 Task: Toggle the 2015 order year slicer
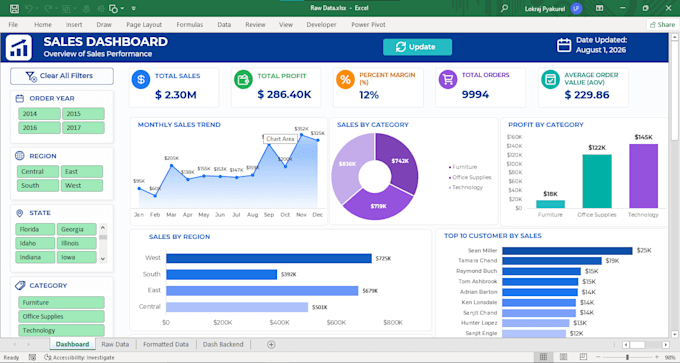click(x=83, y=114)
